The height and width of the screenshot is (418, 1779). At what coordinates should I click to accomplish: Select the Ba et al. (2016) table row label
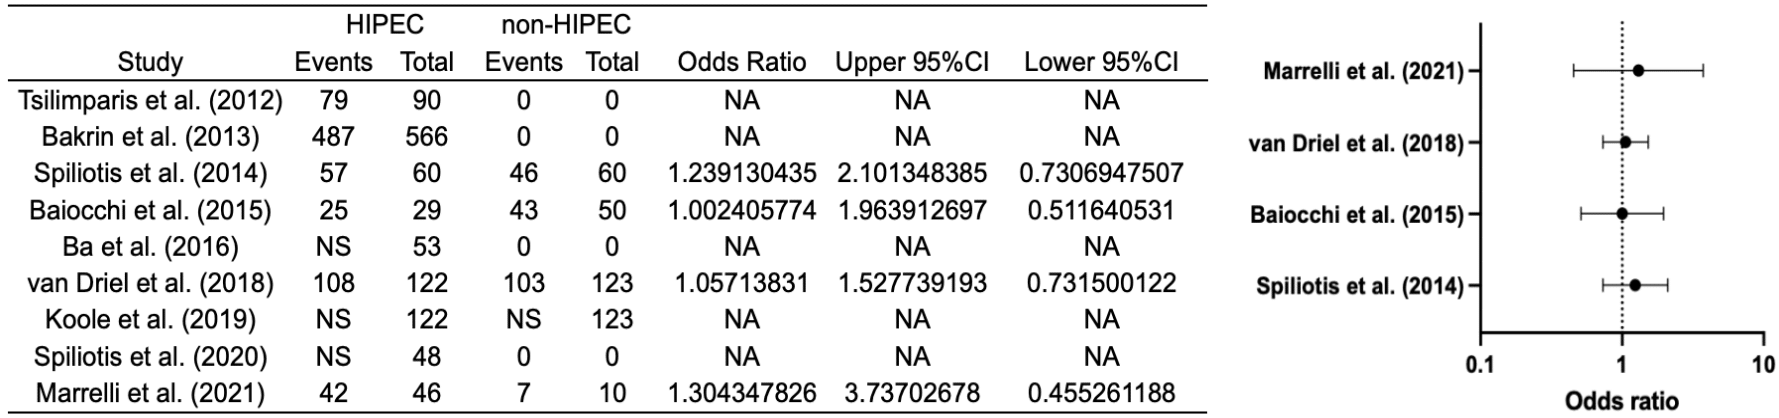click(150, 246)
